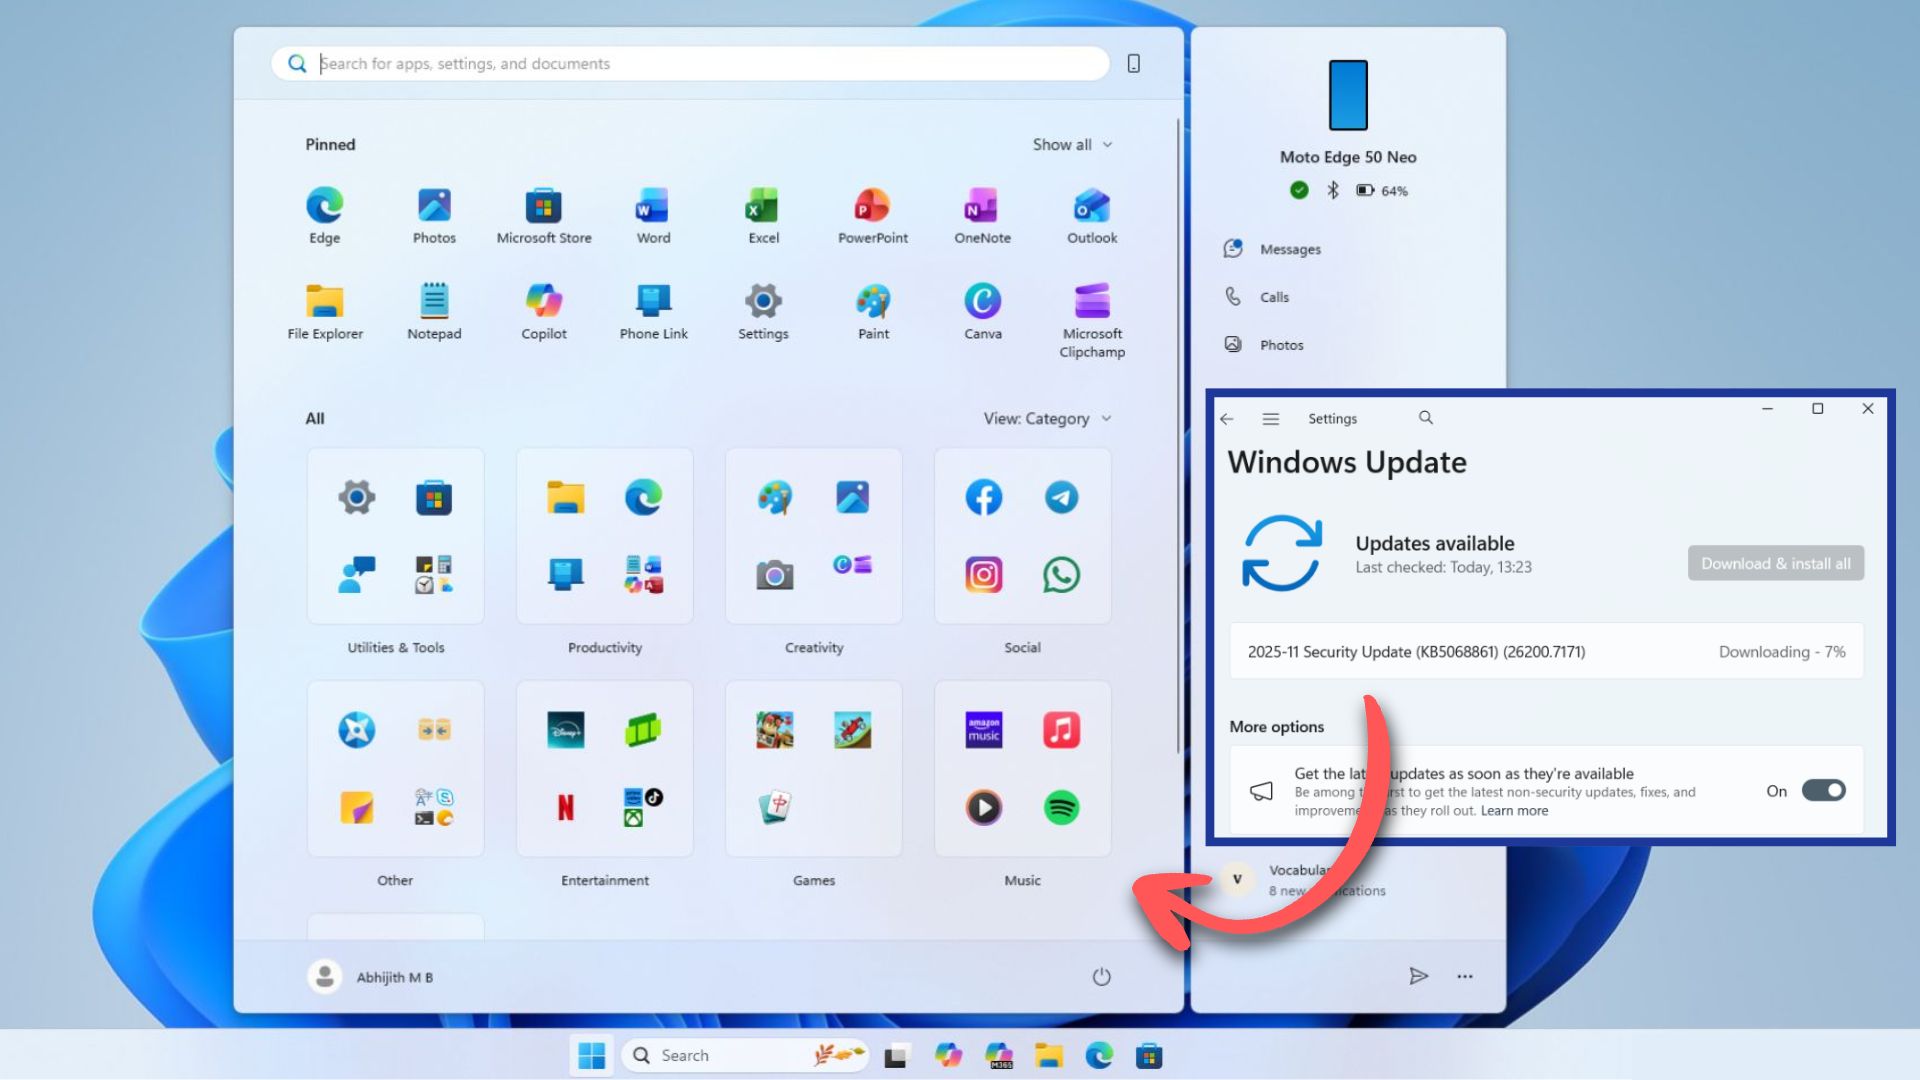Click the Learn more link
The image size is (1920, 1080).
(1514, 811)
